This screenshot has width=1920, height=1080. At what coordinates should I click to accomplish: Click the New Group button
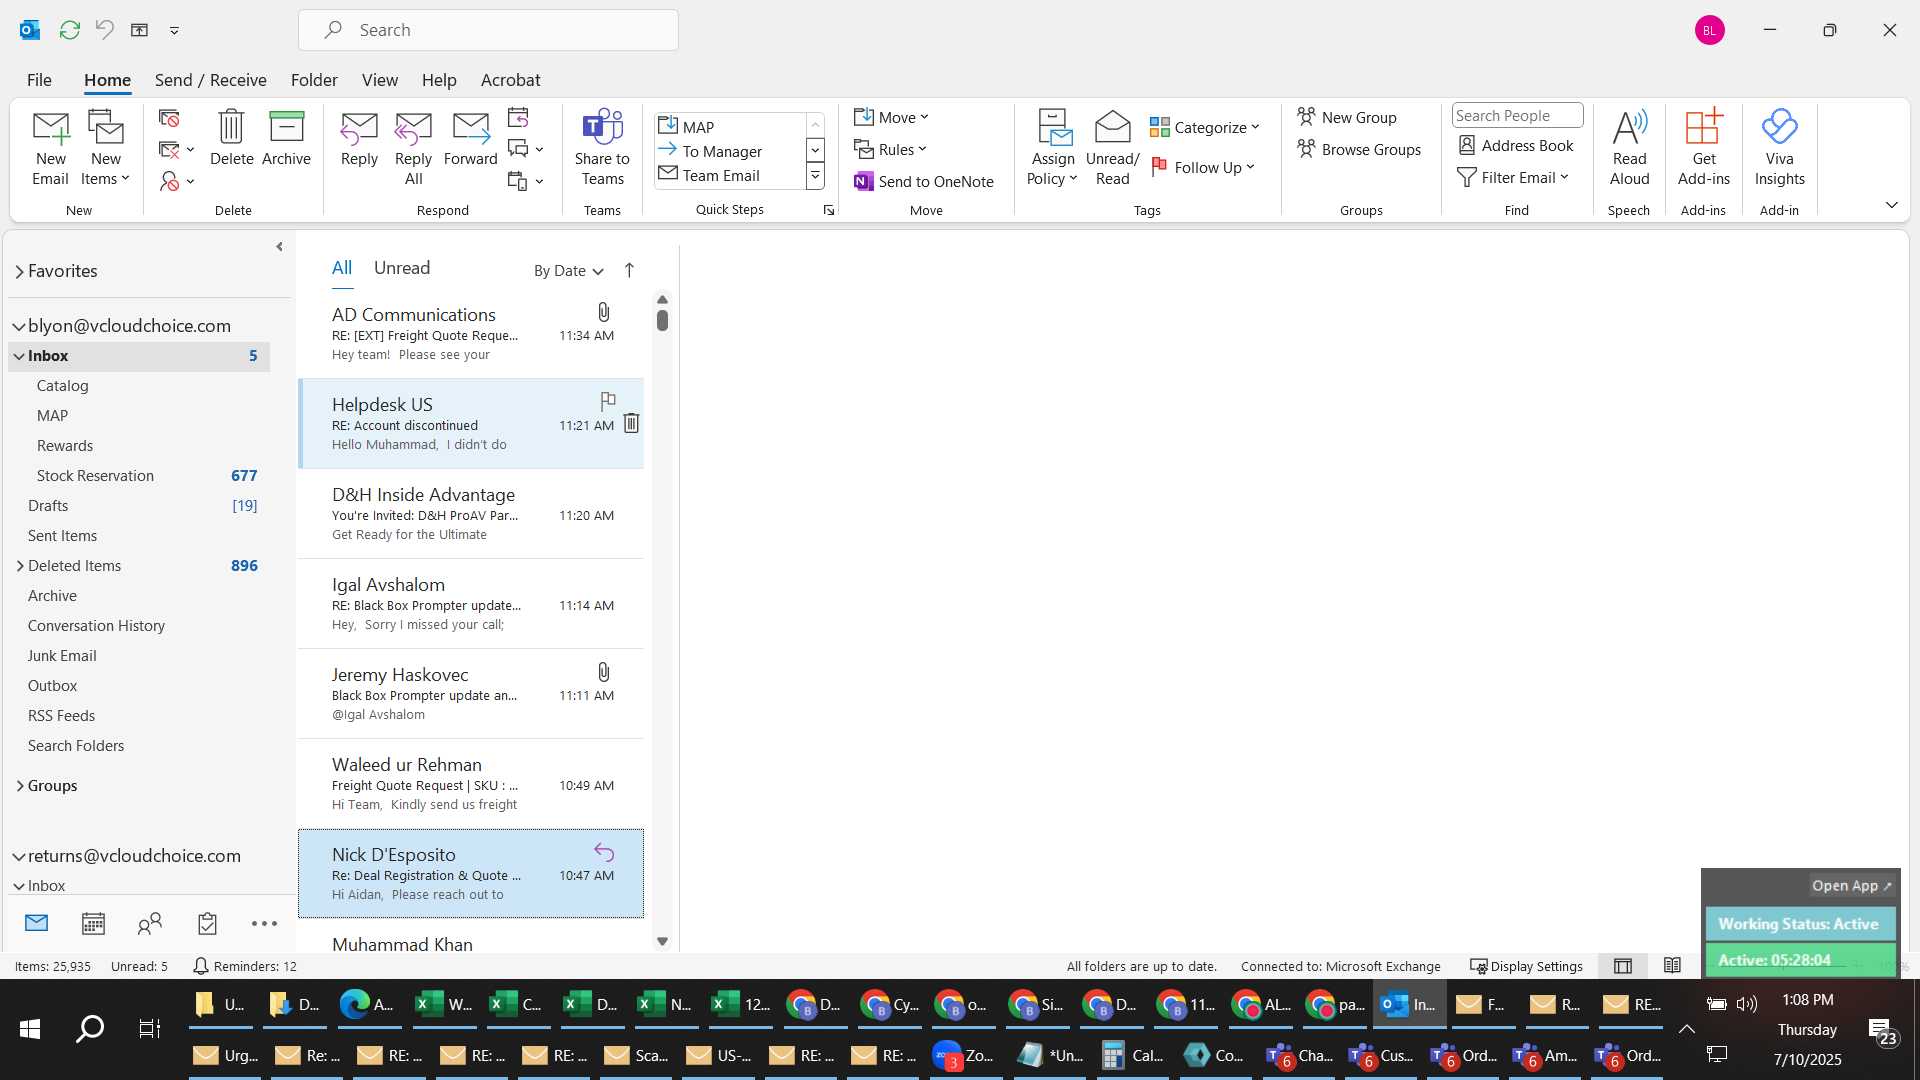click(1347, 117)
